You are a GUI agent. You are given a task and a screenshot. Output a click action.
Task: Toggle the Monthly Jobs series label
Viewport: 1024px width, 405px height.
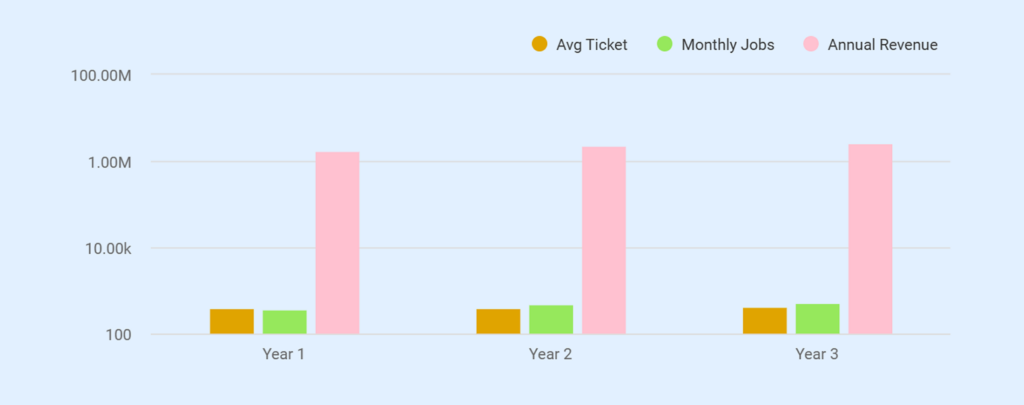(727, 44)
